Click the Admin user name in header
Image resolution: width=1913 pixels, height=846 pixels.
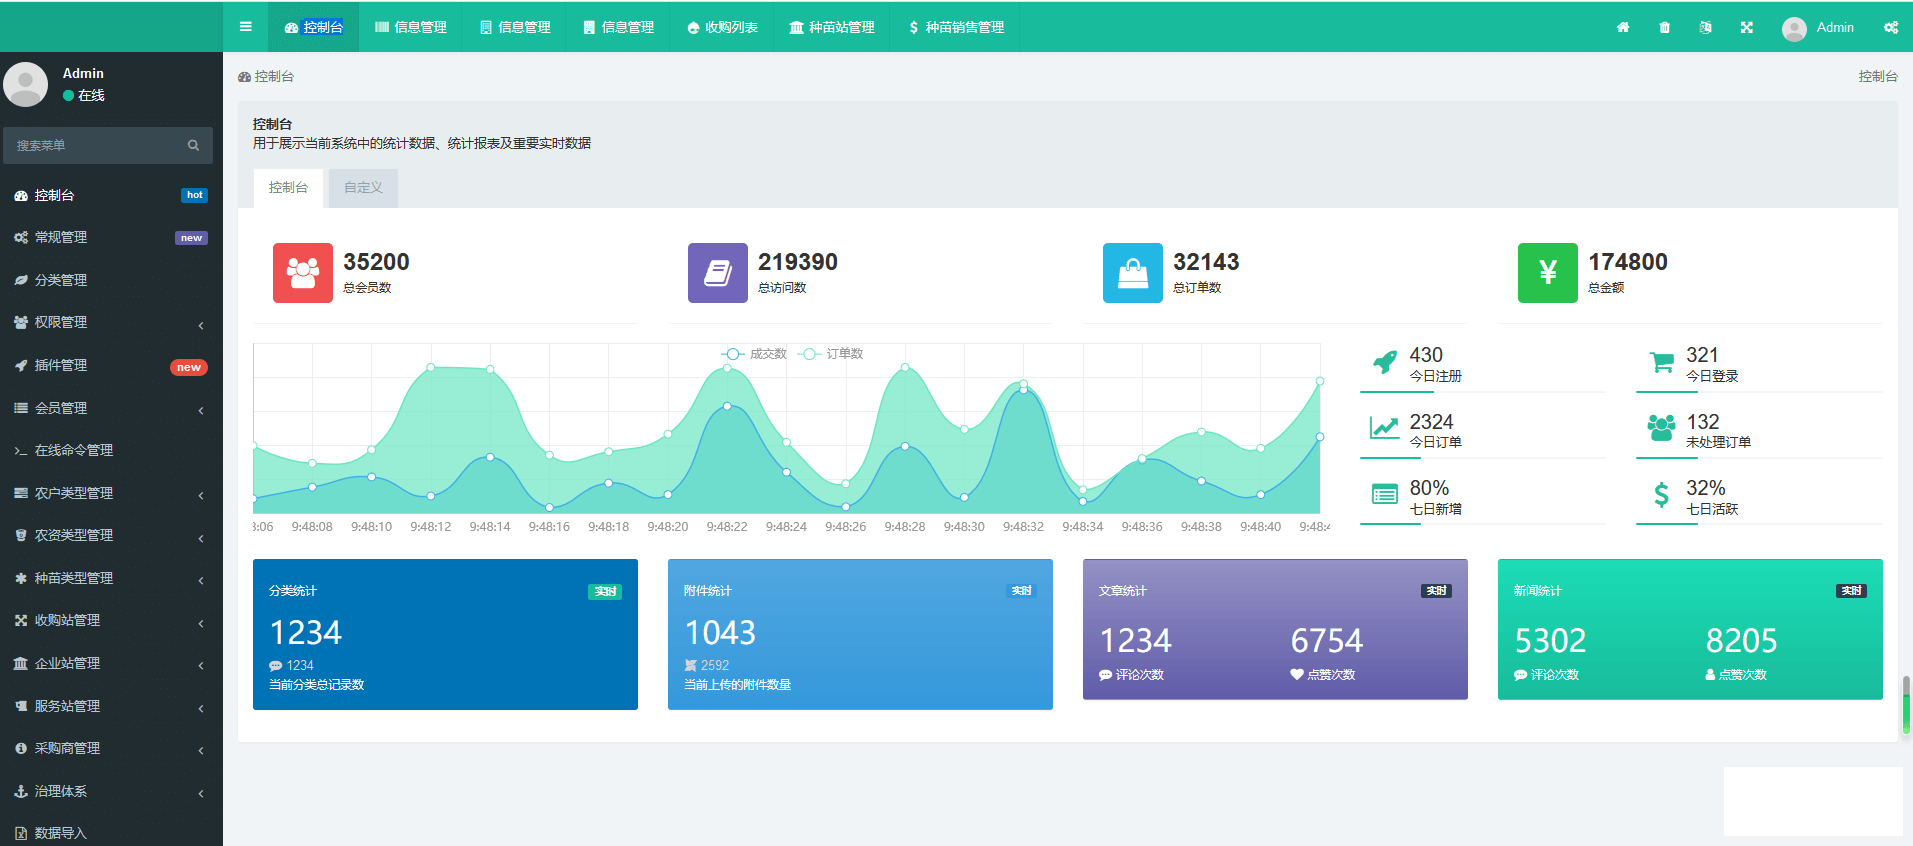coord(1834,27)
